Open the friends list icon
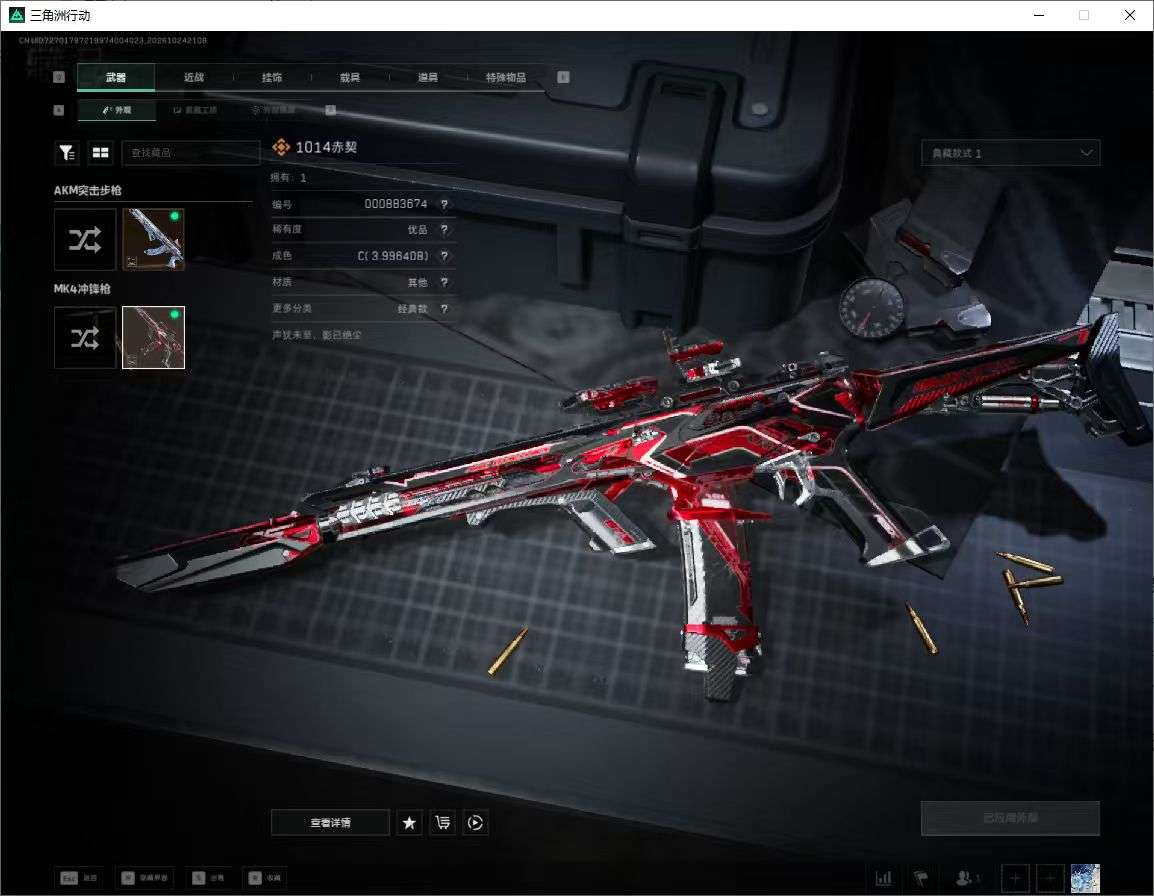The width and height of the screenshot is (1154, 896). [966, 878]
